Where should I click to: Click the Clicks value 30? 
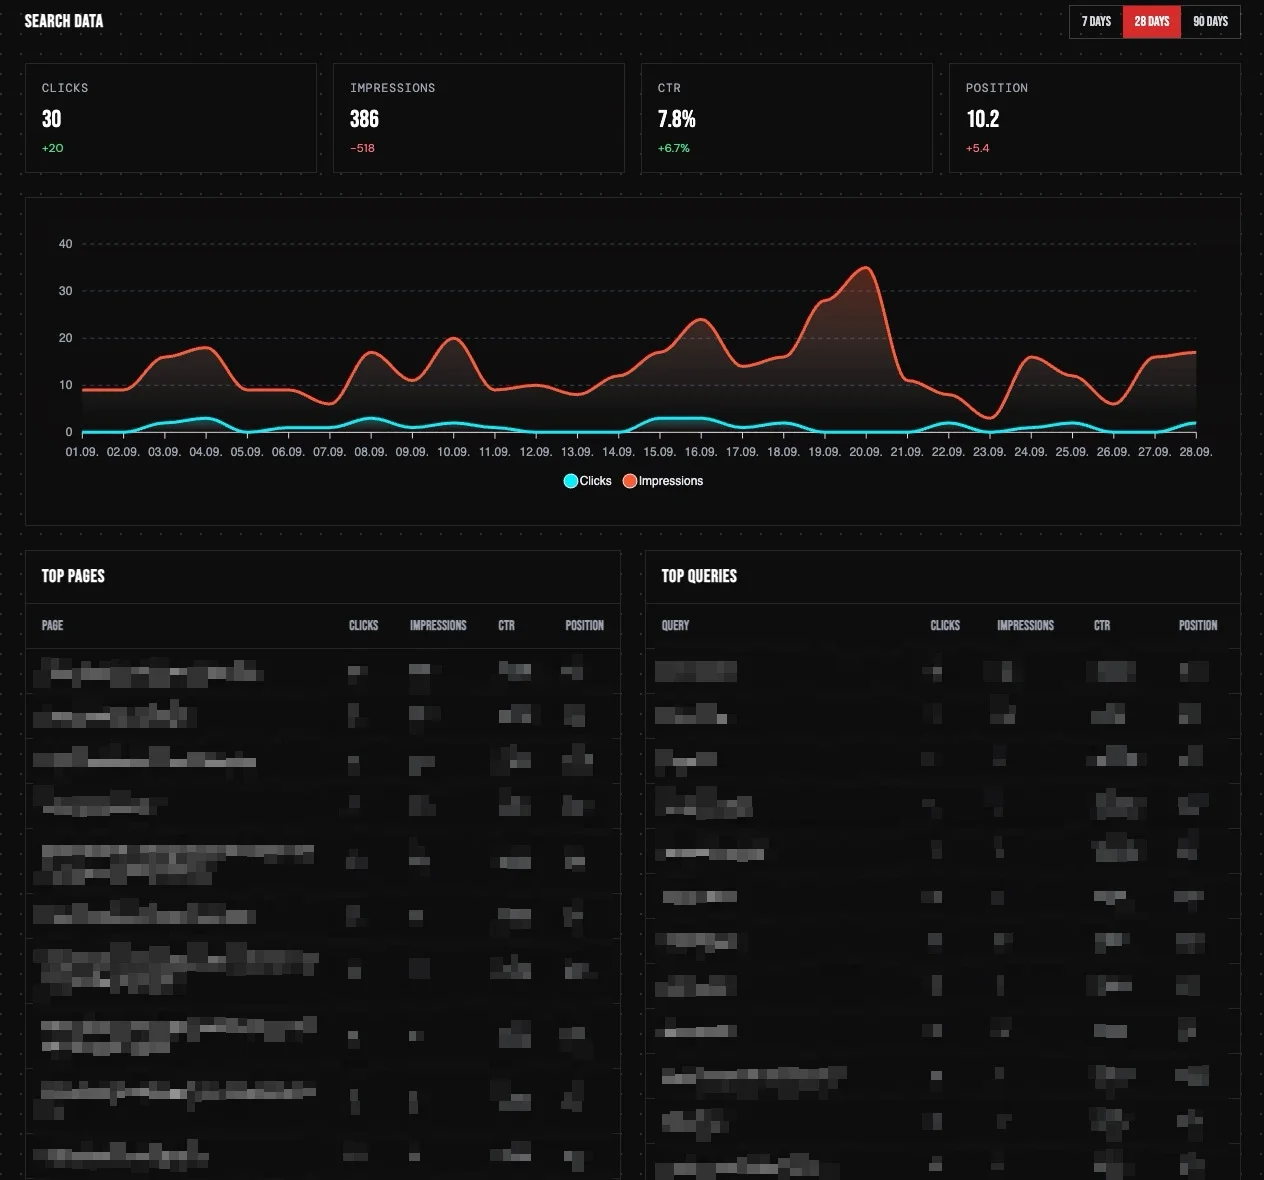pos(51,119)
